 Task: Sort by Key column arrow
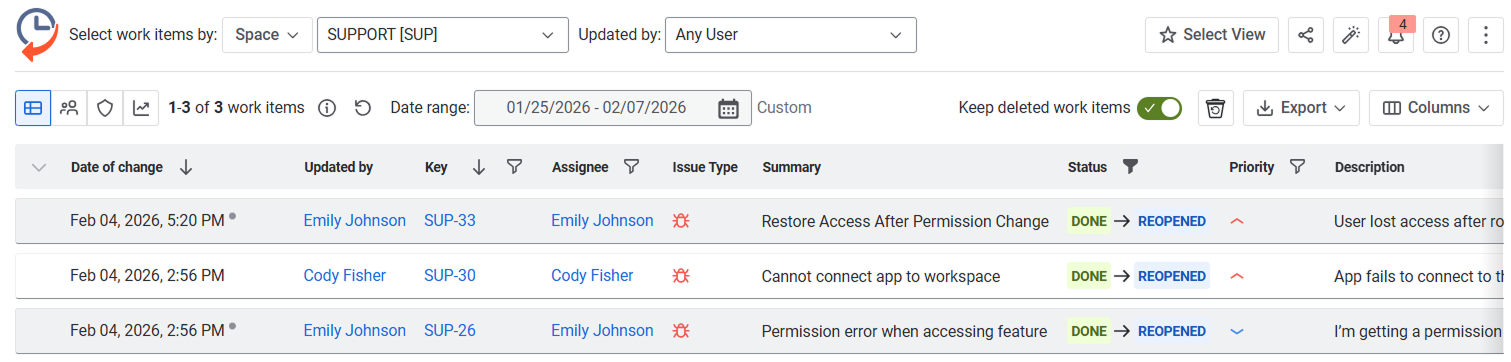(x=478, y=167)
